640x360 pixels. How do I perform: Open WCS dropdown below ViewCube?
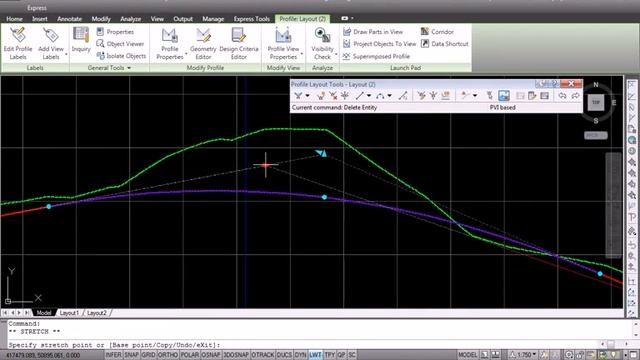coord(596,135)
